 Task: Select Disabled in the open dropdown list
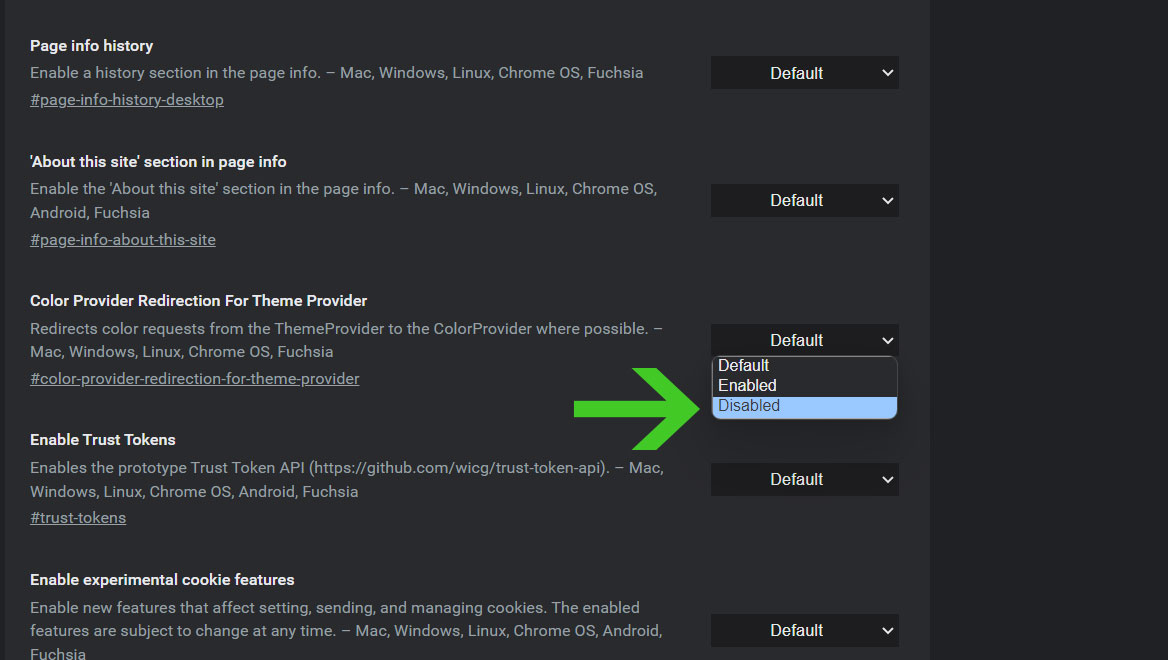click(804, 406)
